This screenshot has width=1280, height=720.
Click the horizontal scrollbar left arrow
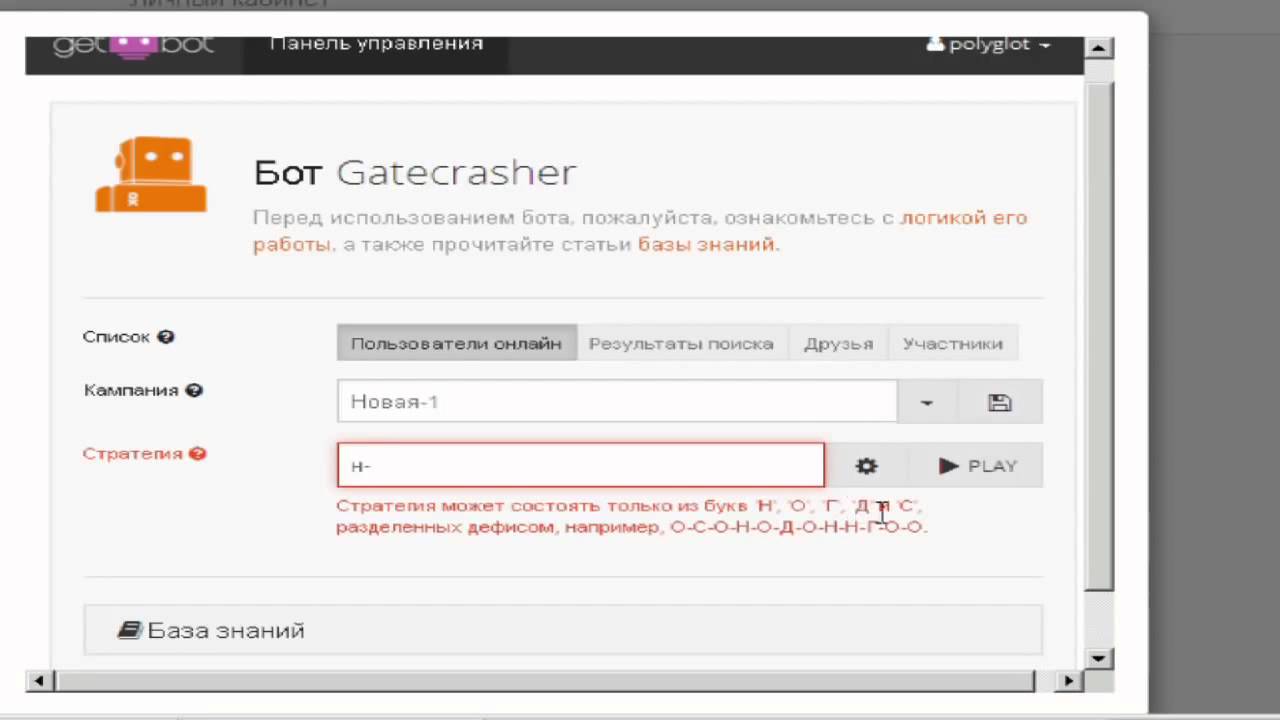click(x=39, y=681)
